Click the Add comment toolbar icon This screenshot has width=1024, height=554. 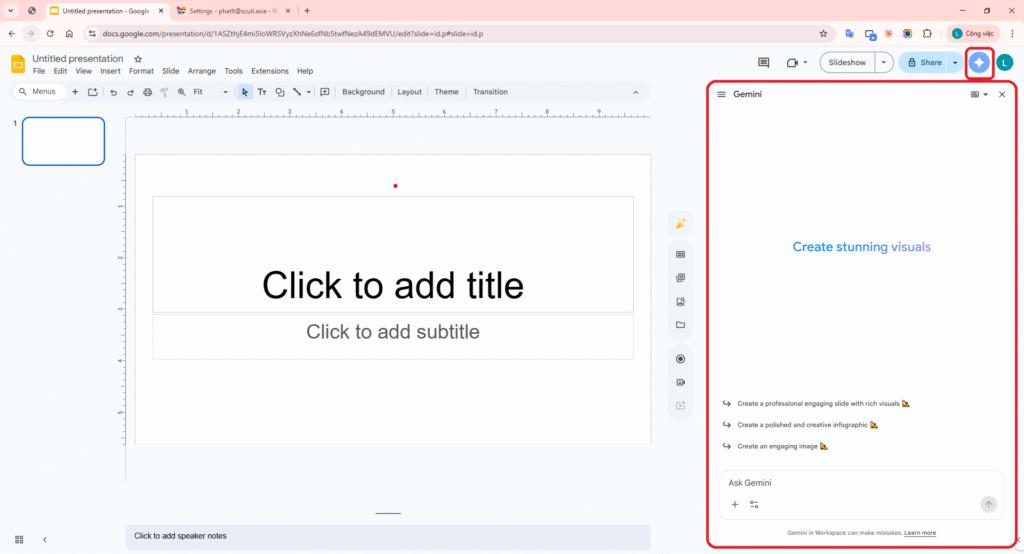(324, 92)
